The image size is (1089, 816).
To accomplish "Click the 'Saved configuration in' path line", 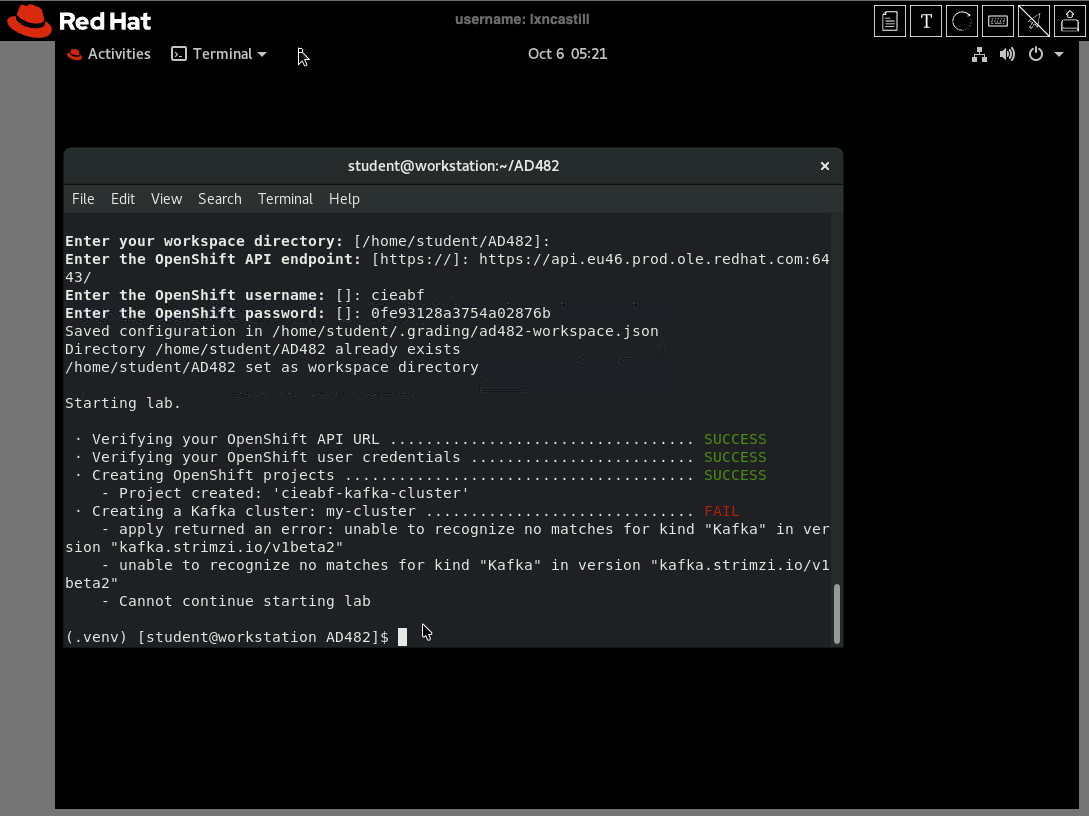I will (362, 331).
